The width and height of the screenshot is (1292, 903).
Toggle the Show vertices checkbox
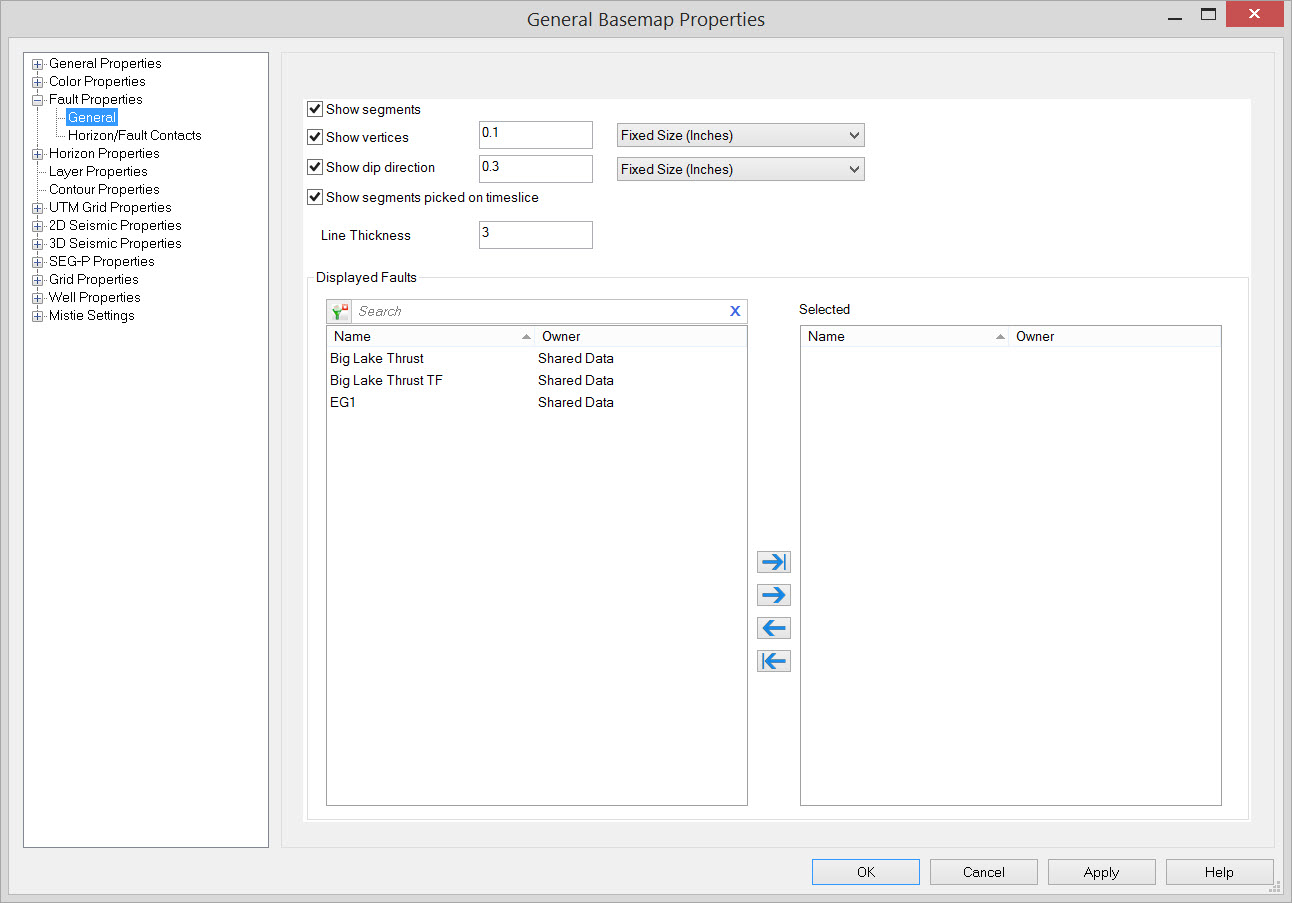pyautogui.click(x=315, y=137)
